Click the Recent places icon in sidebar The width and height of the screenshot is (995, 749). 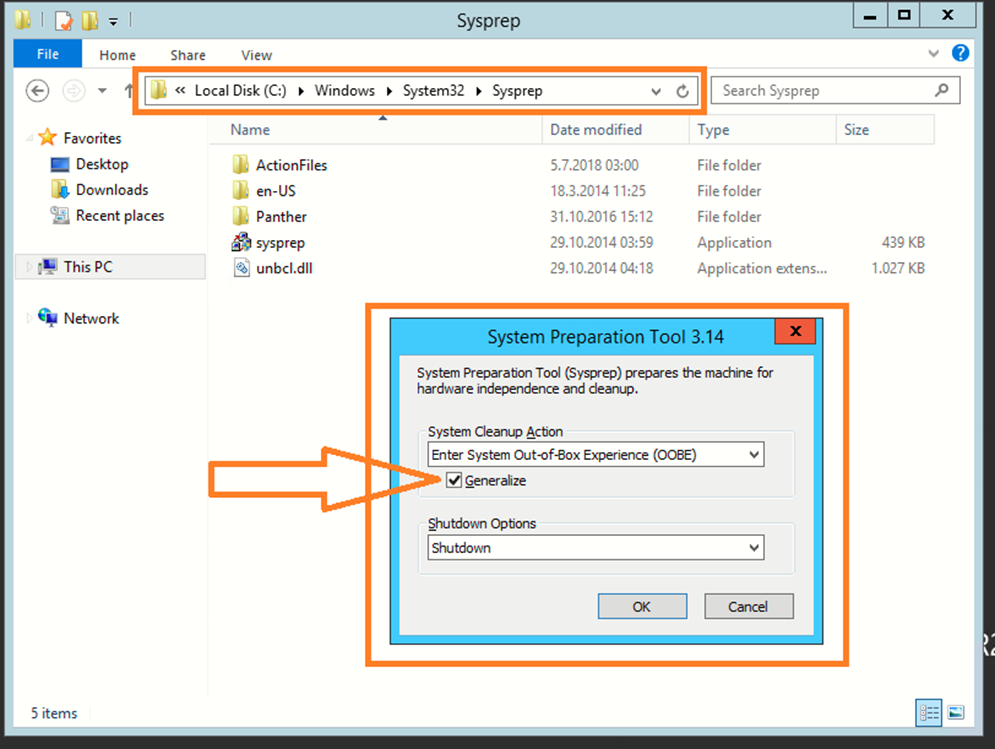point(60,215)
